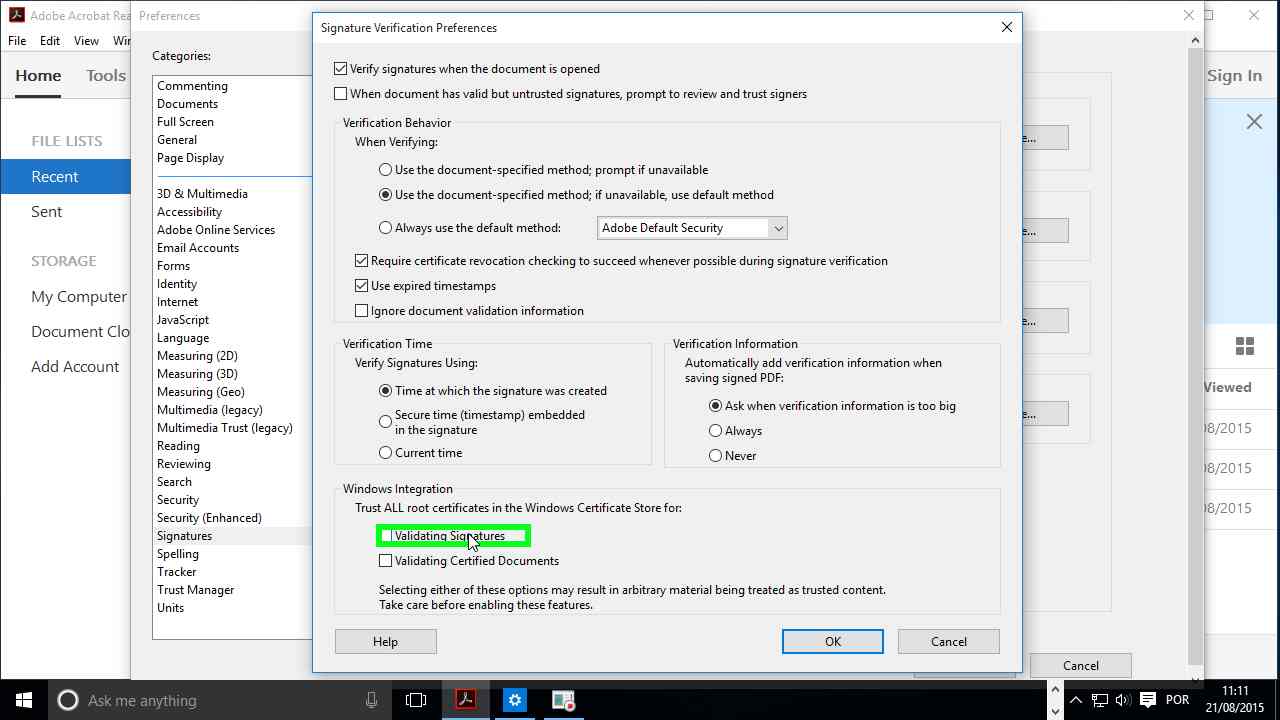Click the Cortana search circle icon

click(x=68, y=700)
